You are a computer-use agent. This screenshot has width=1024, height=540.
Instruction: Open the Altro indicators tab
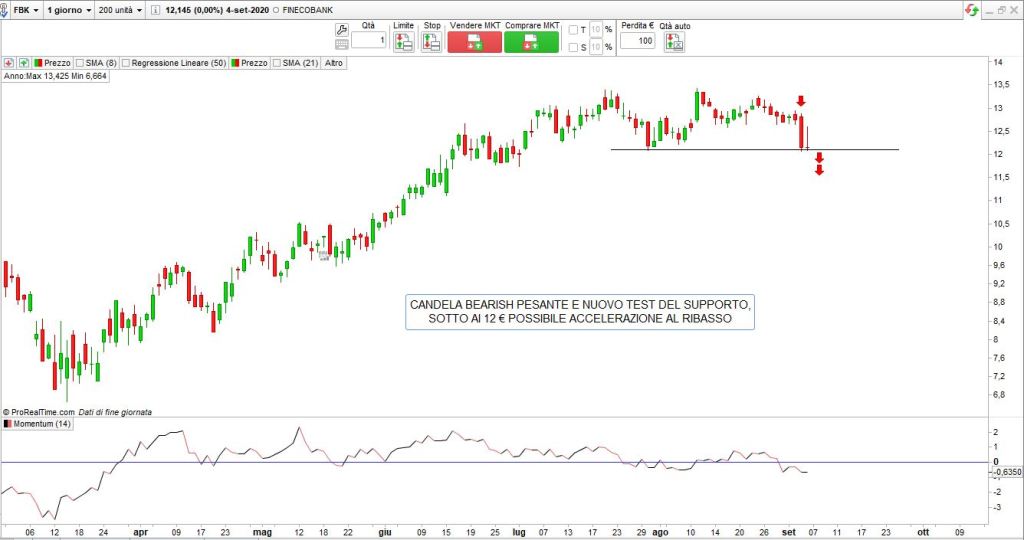click(x=333, y=63)
